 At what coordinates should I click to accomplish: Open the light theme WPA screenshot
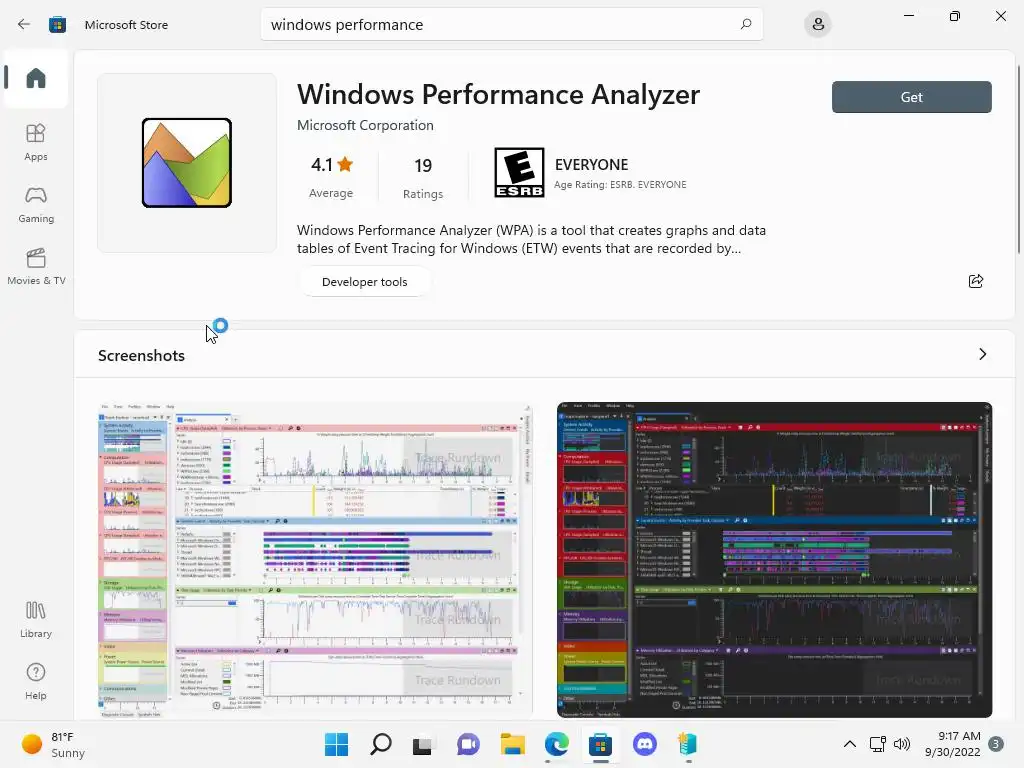[x=315, y=560]
